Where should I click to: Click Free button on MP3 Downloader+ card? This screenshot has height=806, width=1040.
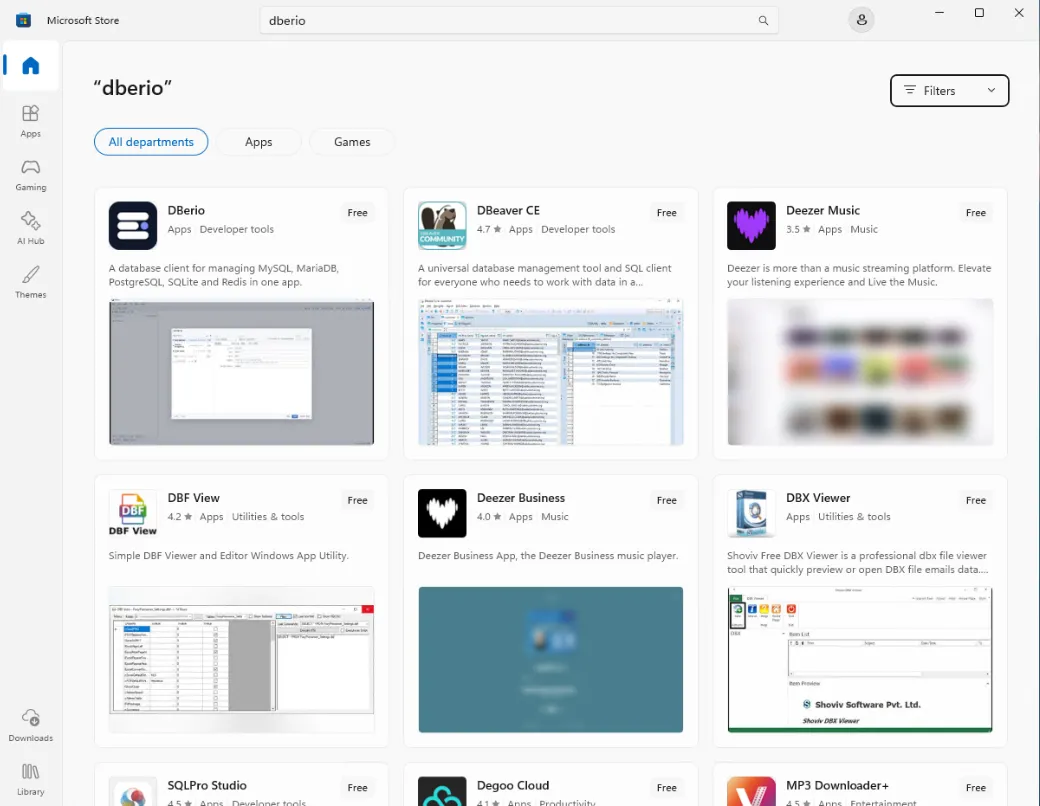(x=976, y=787)
